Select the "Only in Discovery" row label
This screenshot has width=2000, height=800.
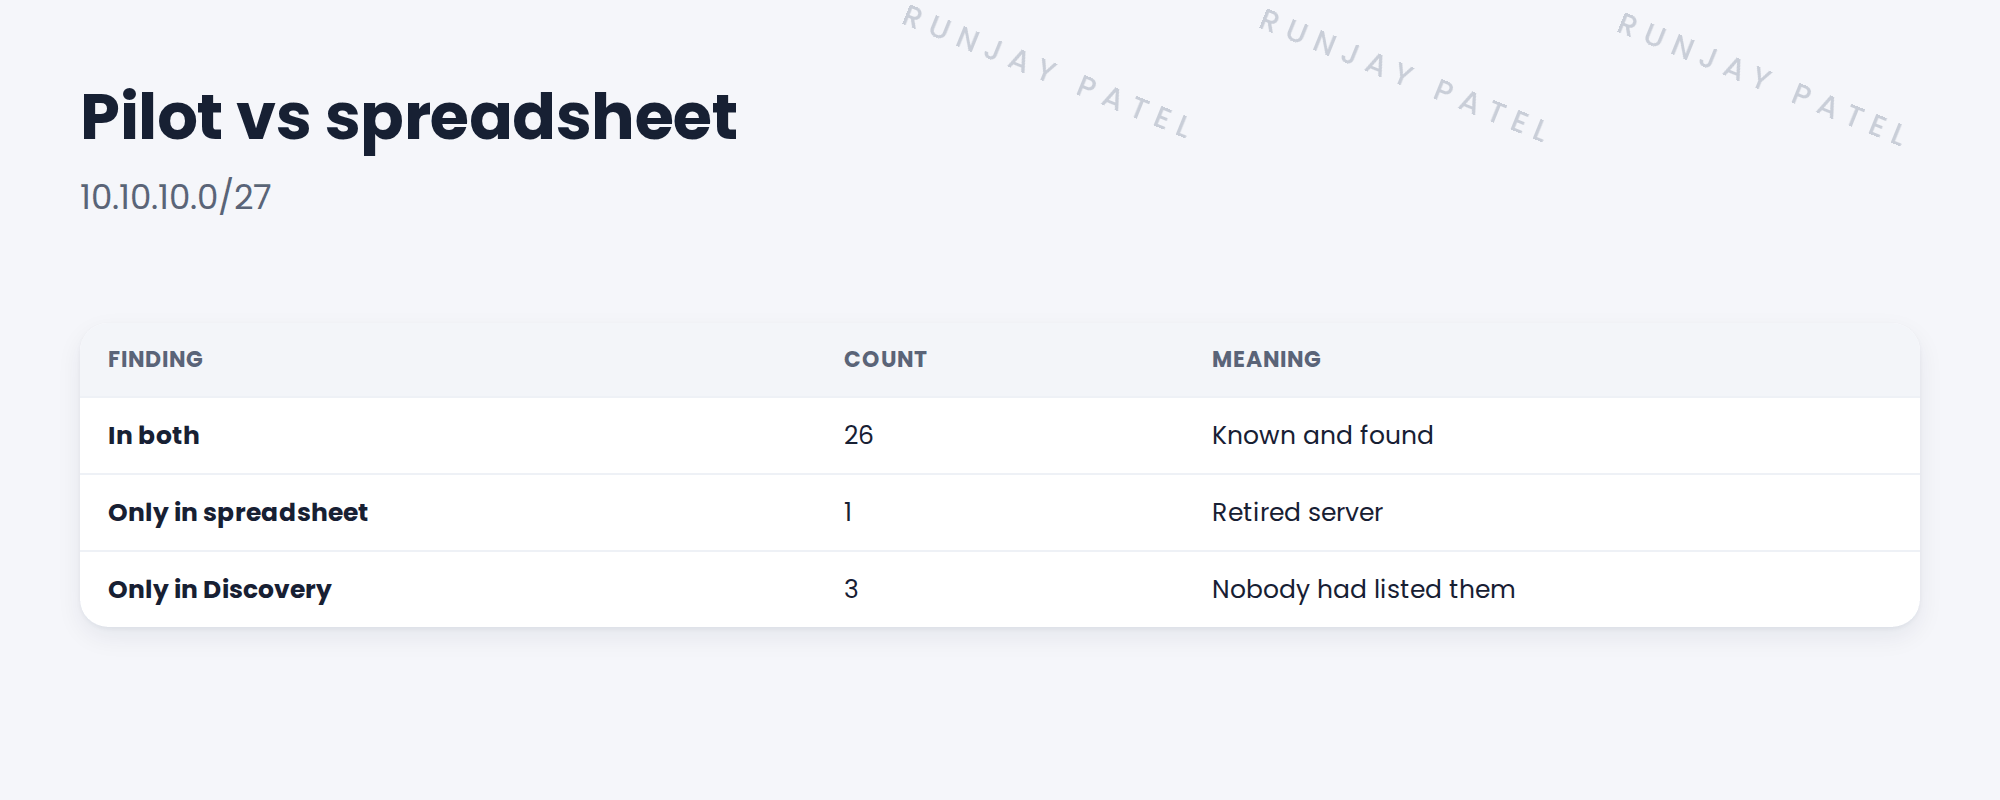(220, 589)
